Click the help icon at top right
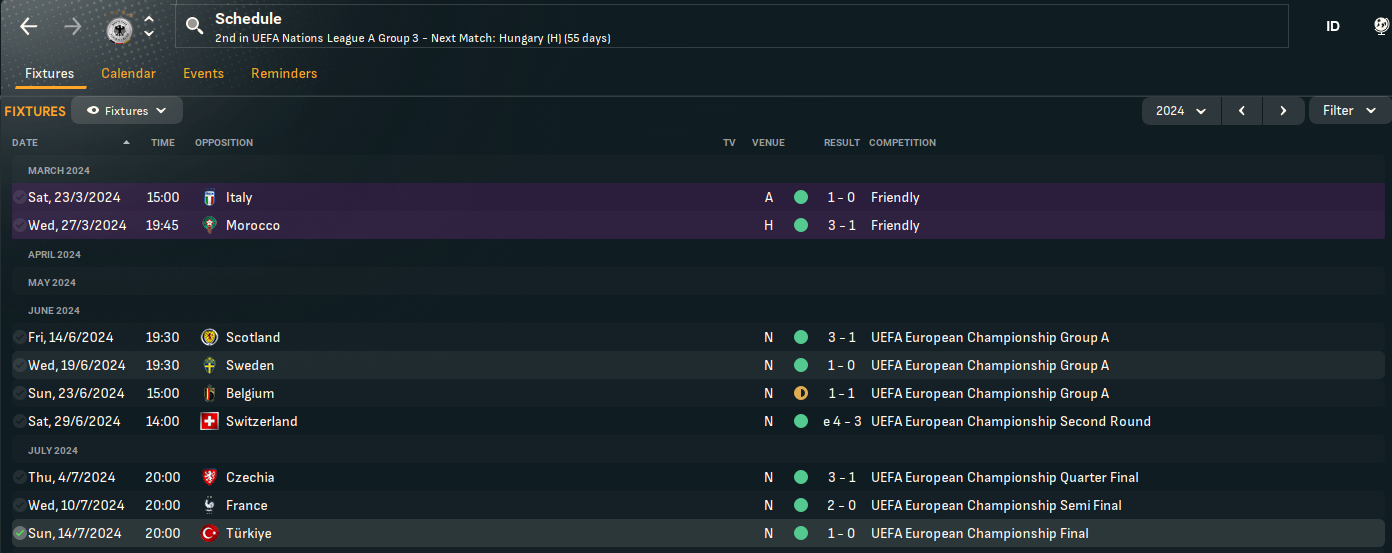 tap(1381, 27)
